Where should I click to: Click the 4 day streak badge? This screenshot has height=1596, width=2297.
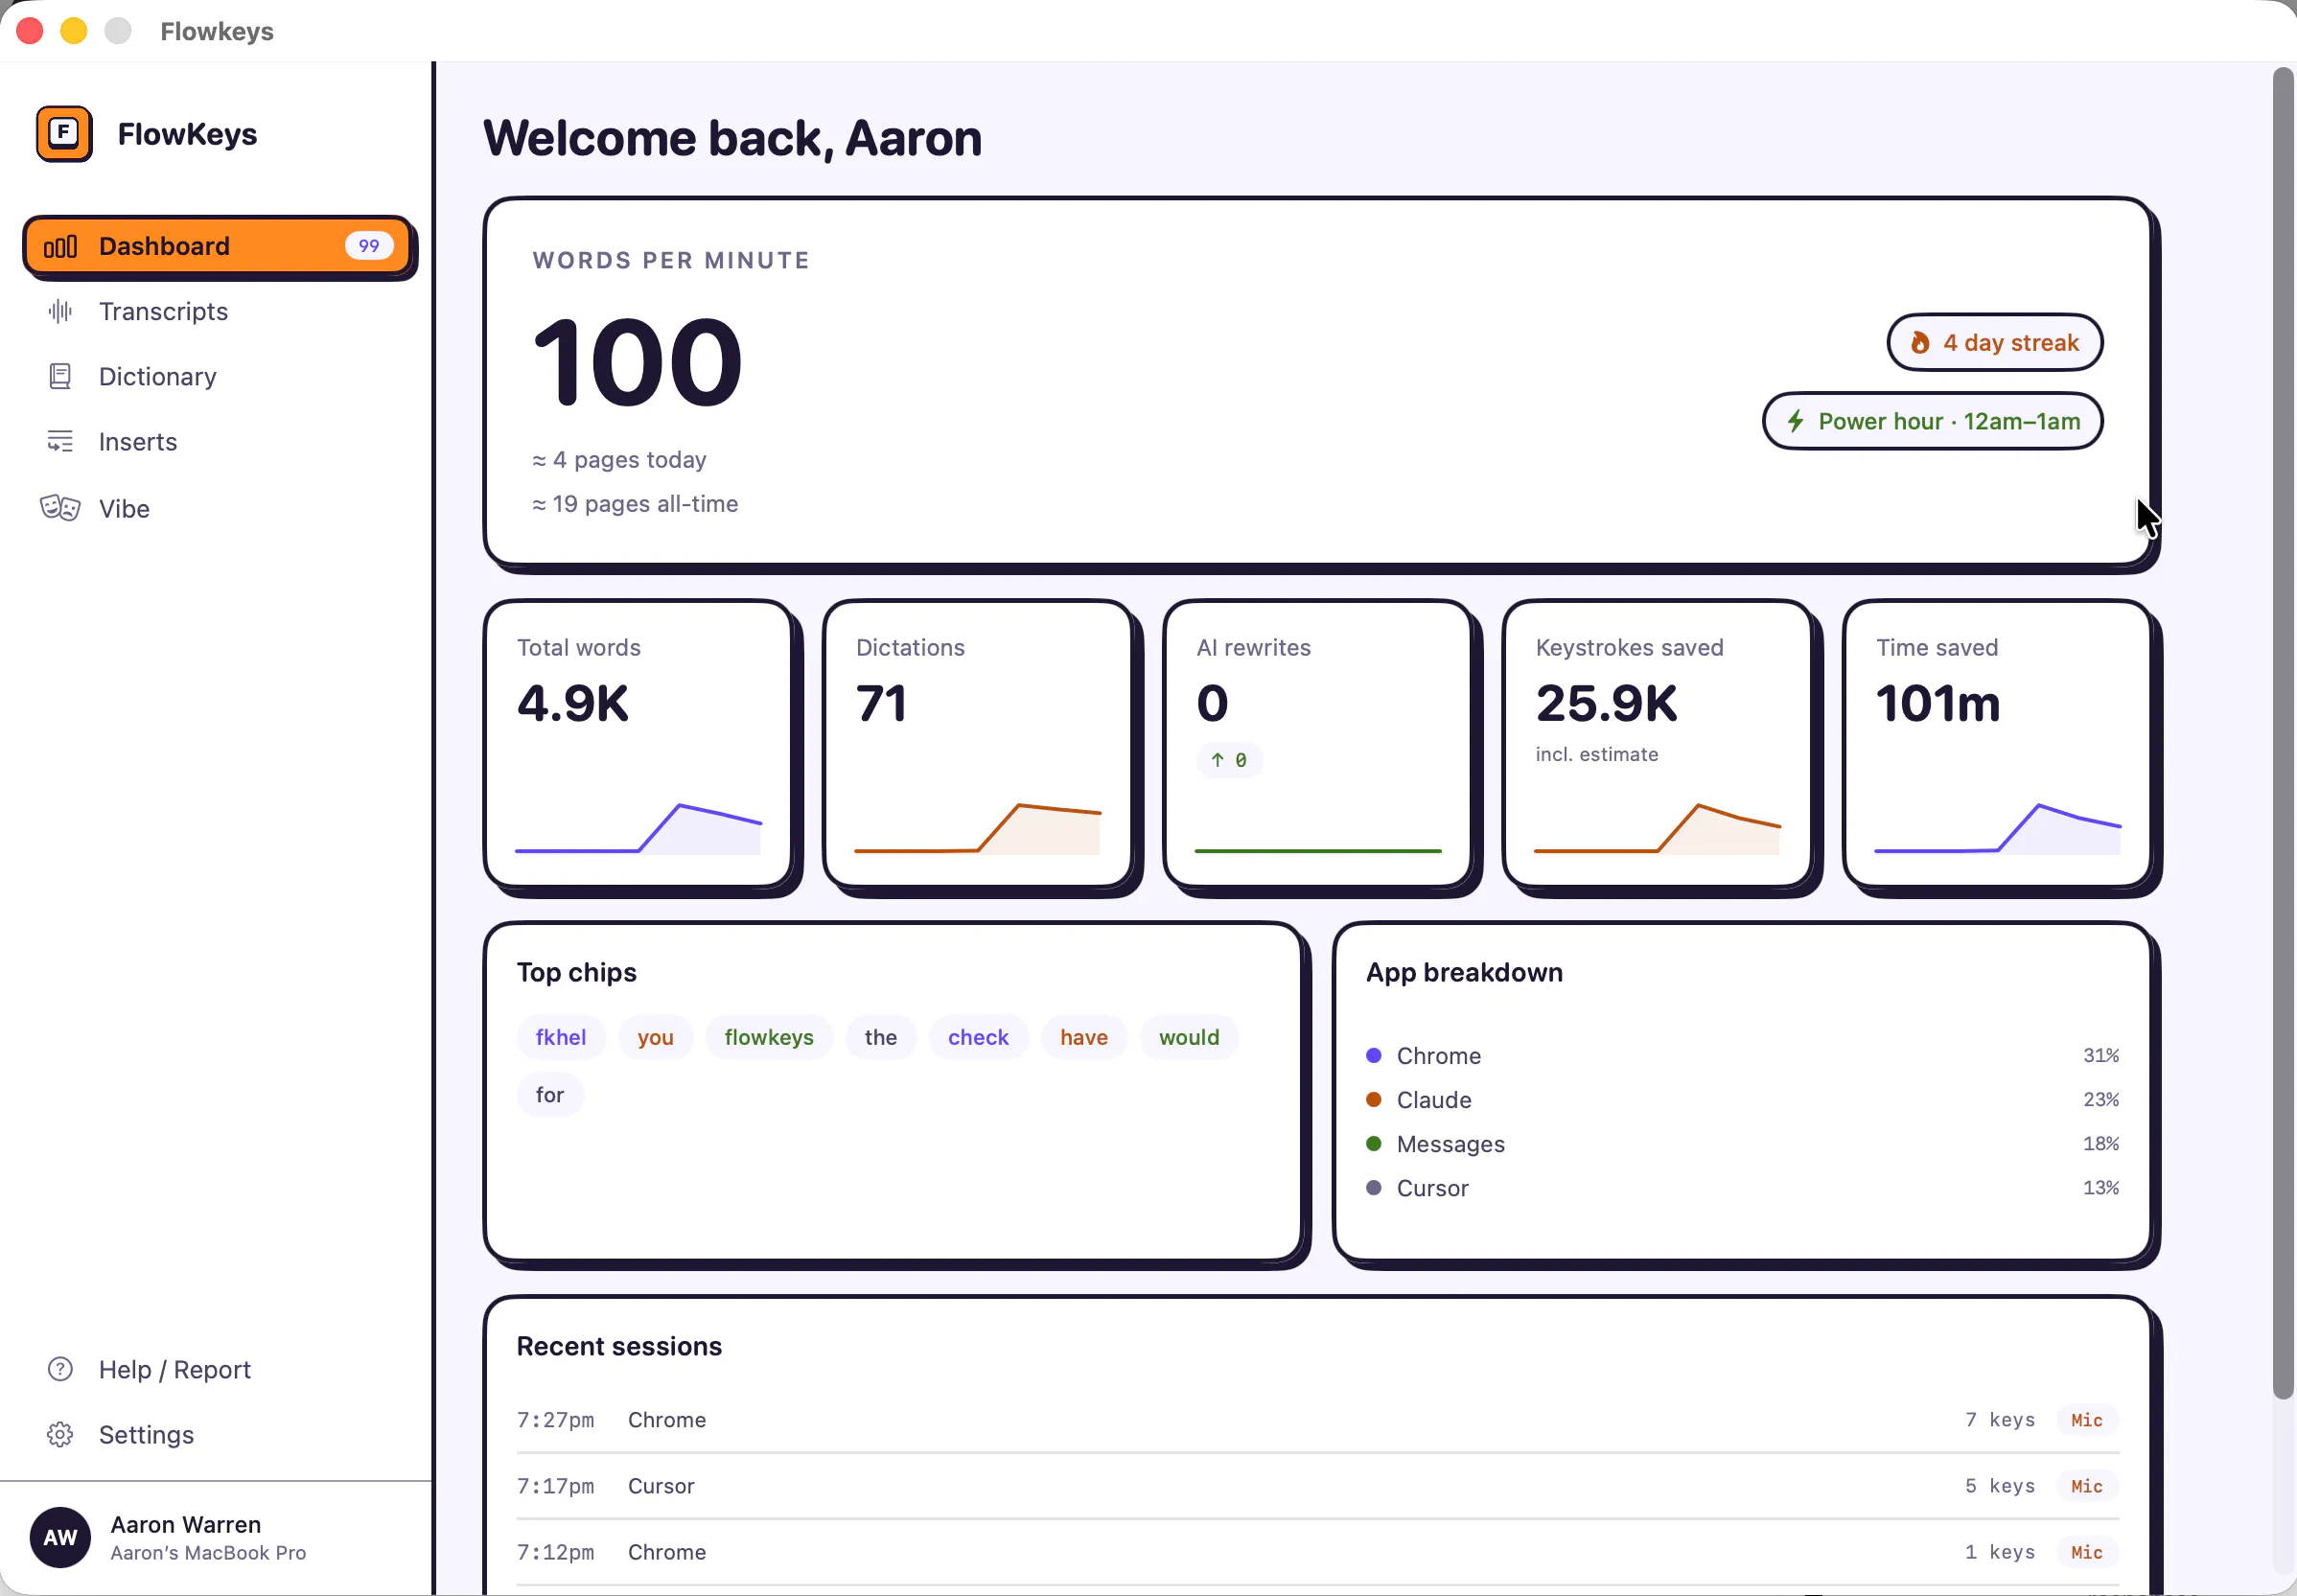[x=1994, y=342]
